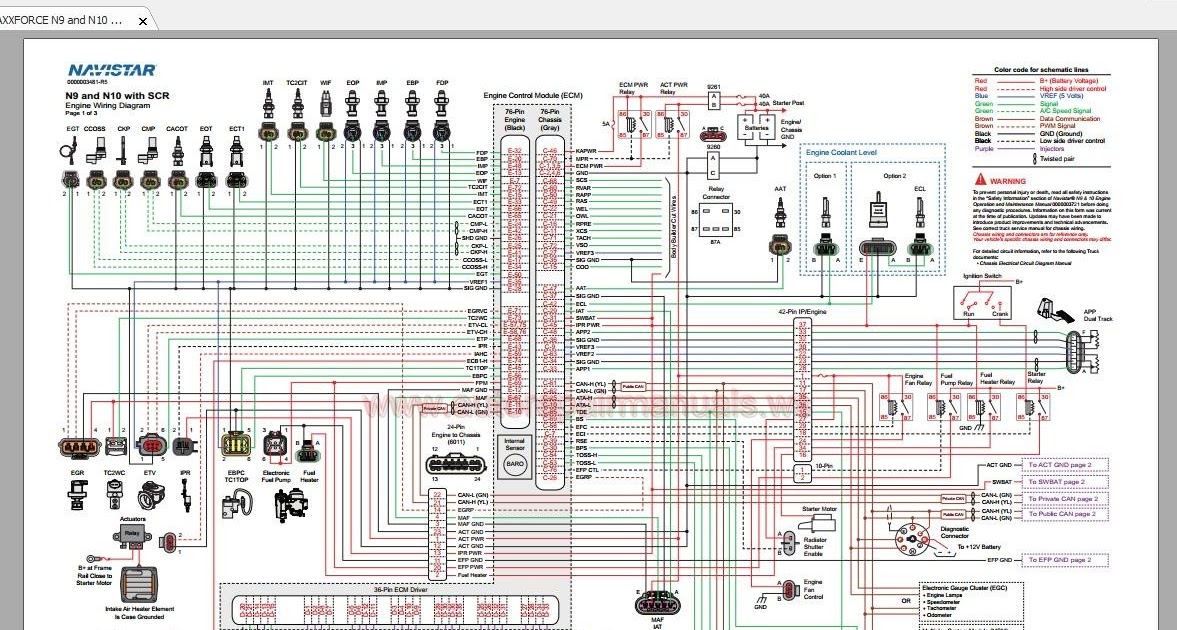Click the '42-Pin IP/Engine' connector label

pyautogui.click(x=802, y=311)
